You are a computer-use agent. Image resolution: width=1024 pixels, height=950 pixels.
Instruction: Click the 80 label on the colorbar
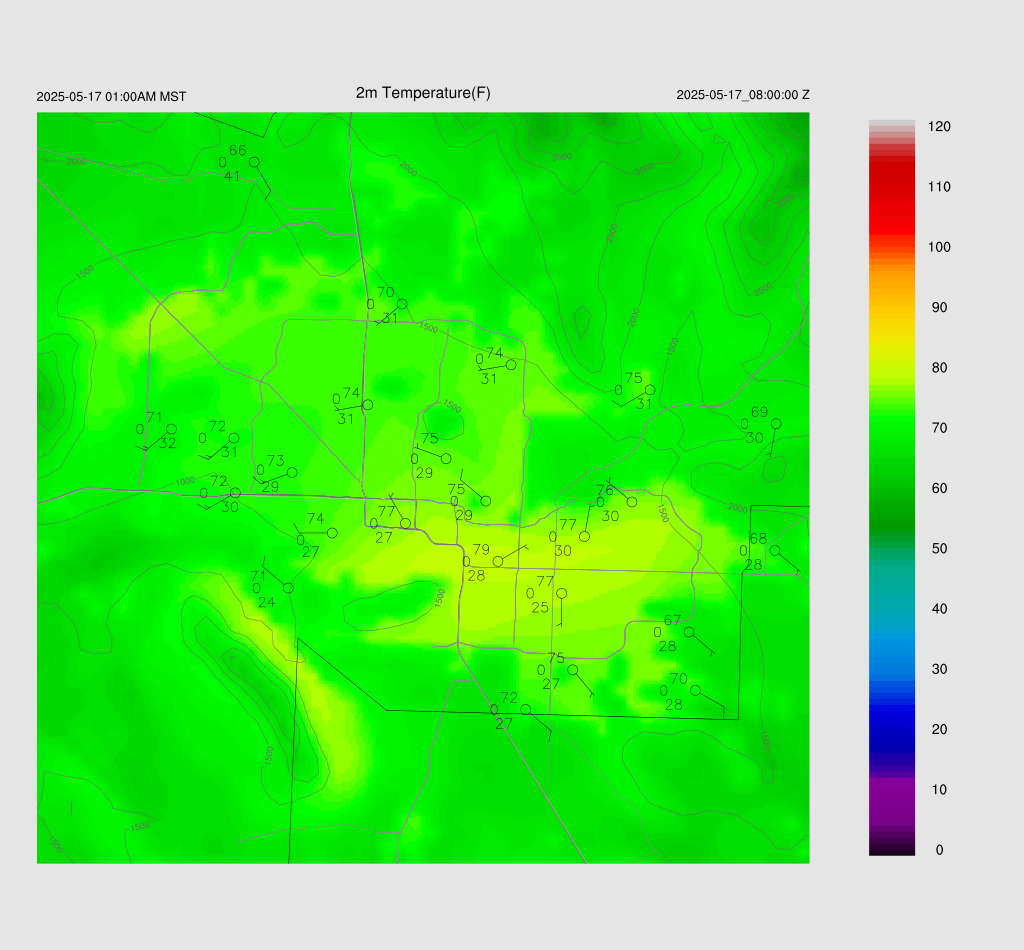[x=939, y=368]
